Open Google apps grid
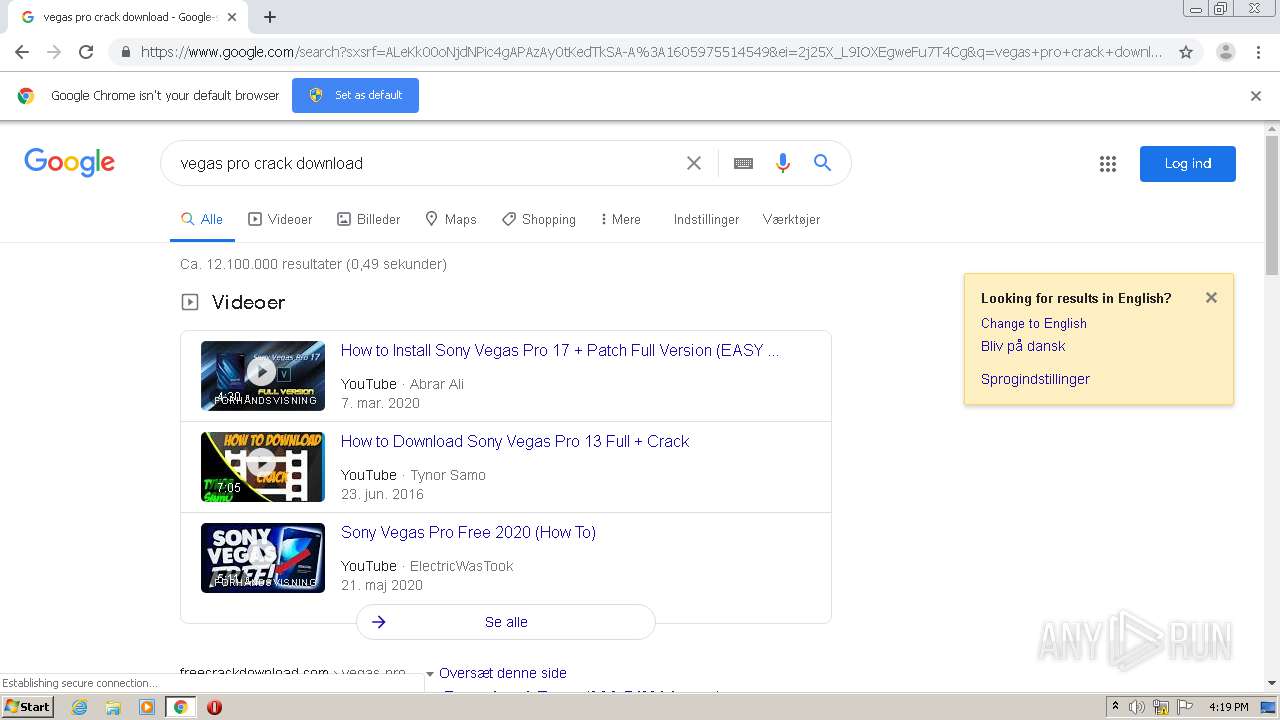The height and width of the screenshot is (720, 1280). point(1107,164)
